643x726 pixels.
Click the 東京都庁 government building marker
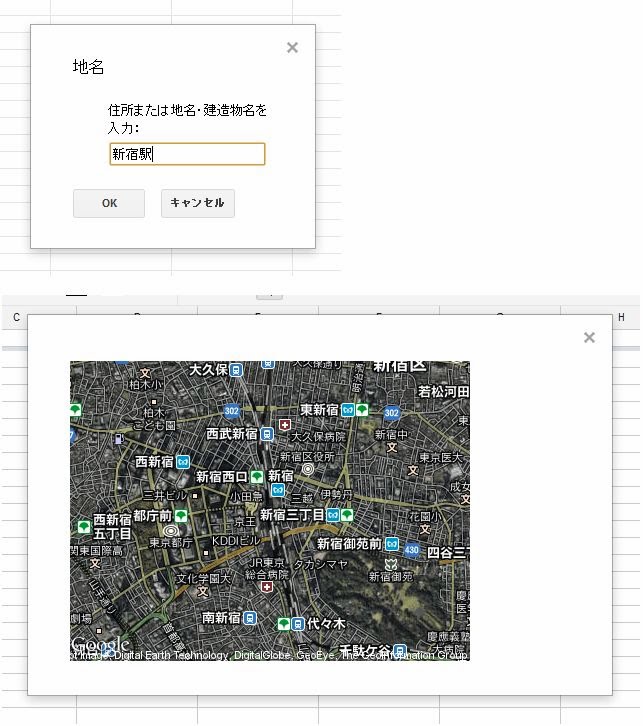tap(171, 531)
